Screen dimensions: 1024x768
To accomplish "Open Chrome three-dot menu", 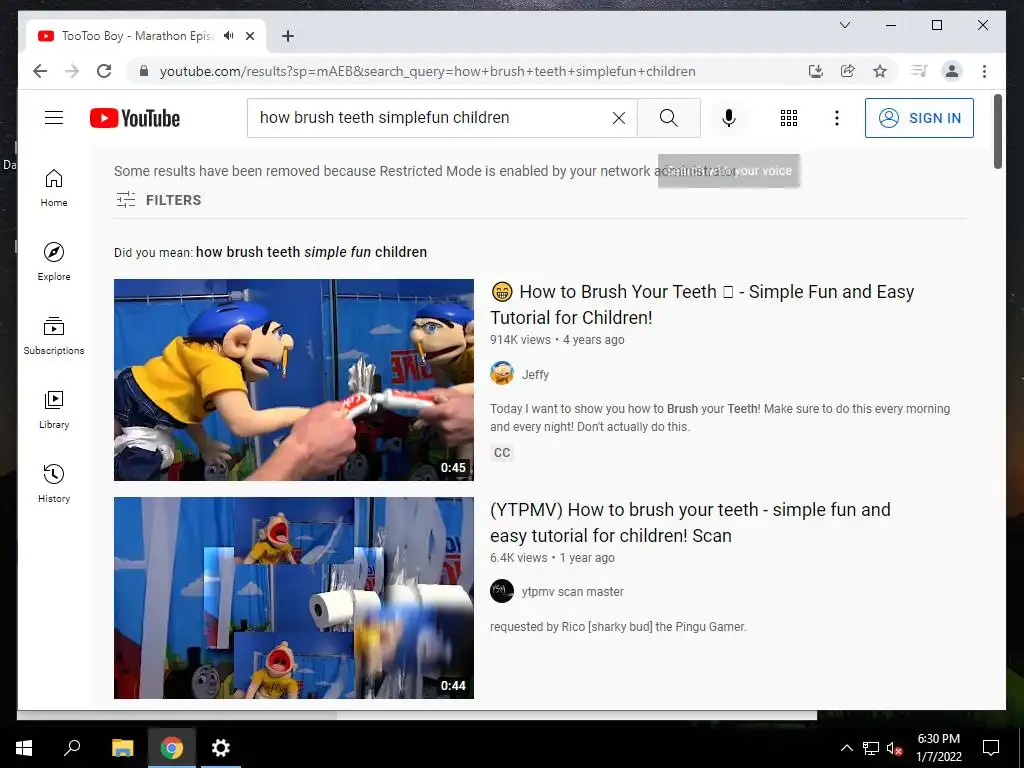I will pyautogui.click(x=984, y=71).
